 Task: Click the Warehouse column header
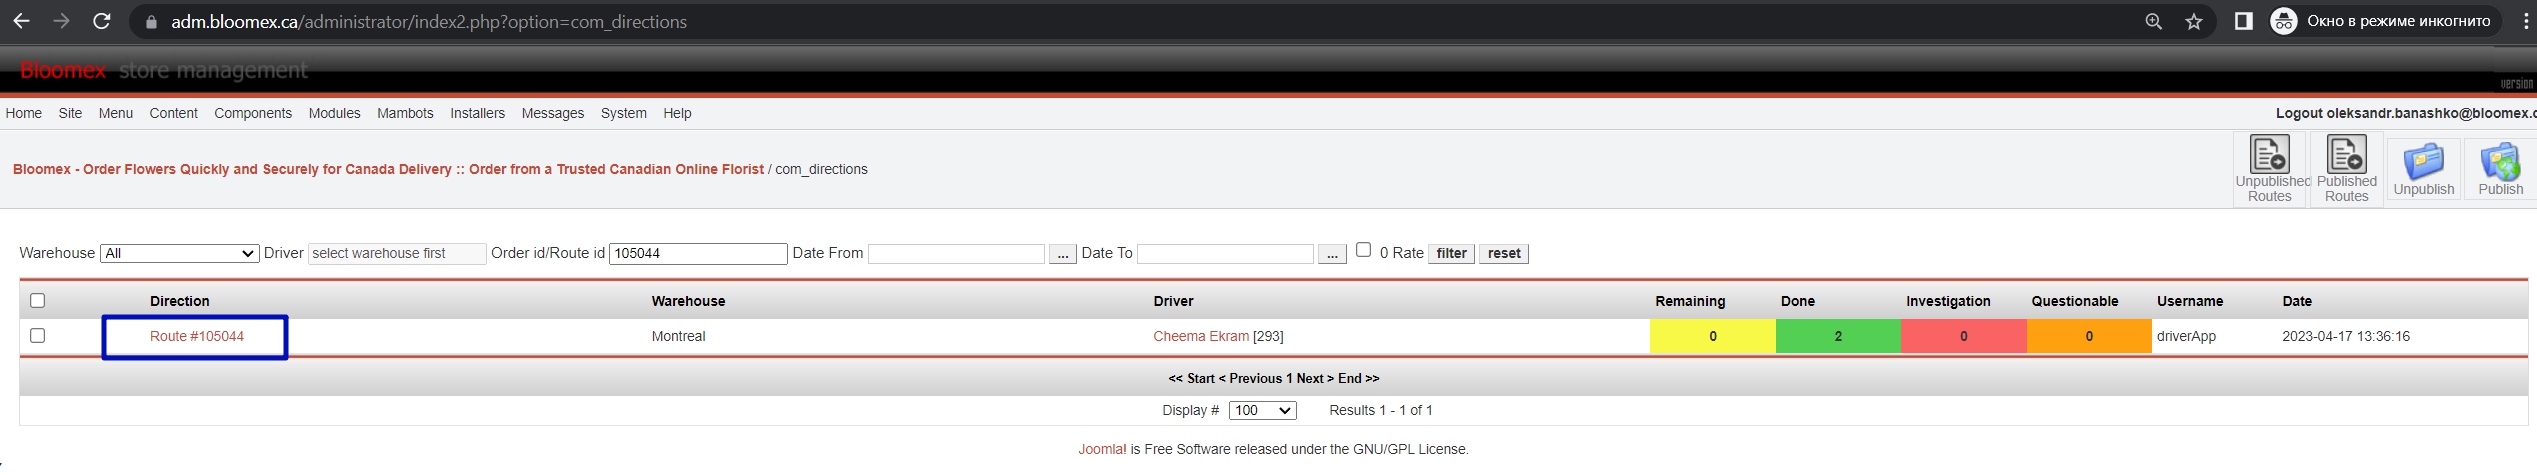tap(688, 301)
